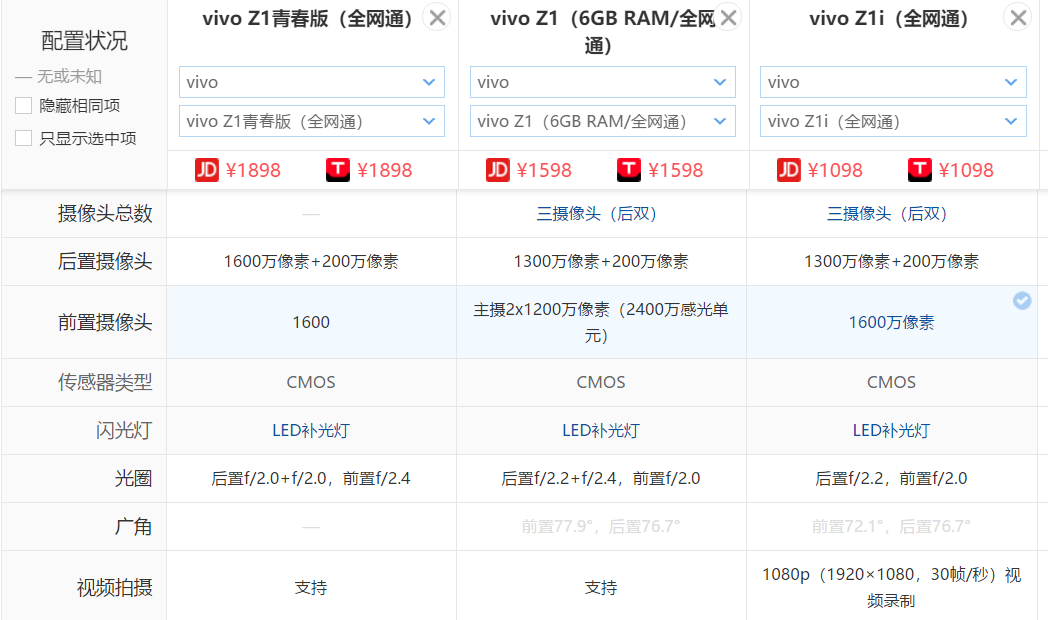
Task: Select the 广角 row label
Action: (133, 526)
